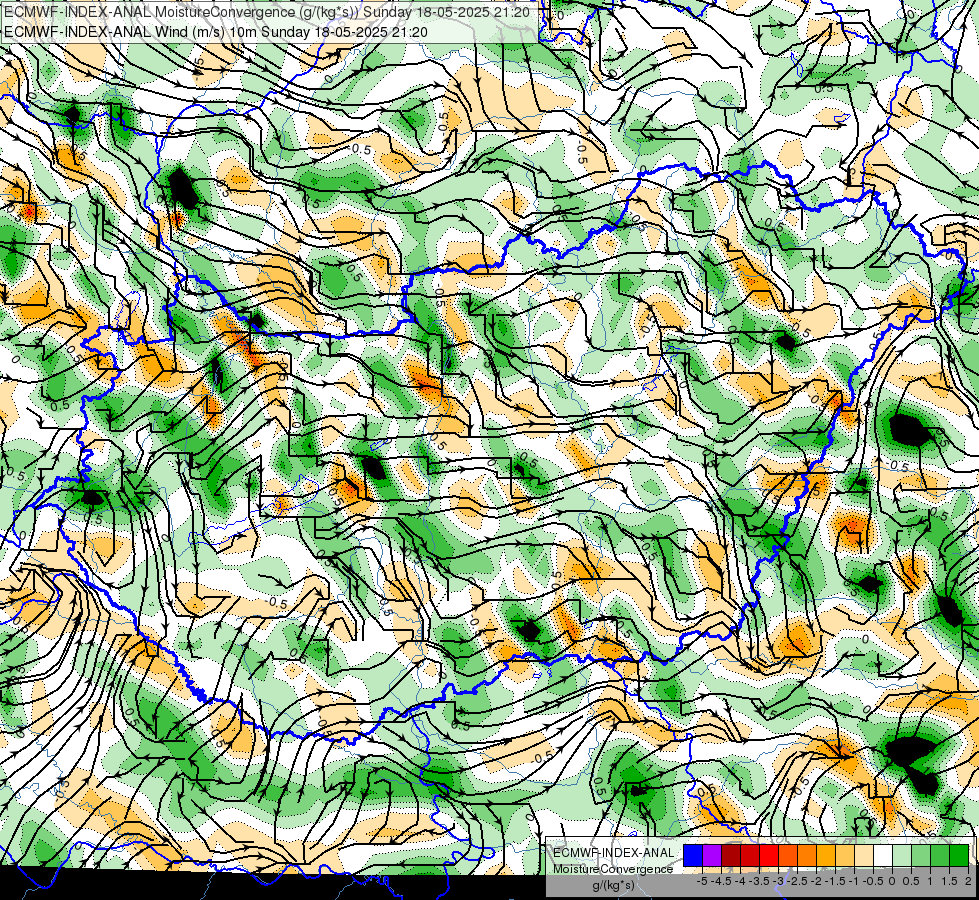Click the MoistureConvergence title line in the header
This screenshot has width=979, height=900.
pos(267,12)
